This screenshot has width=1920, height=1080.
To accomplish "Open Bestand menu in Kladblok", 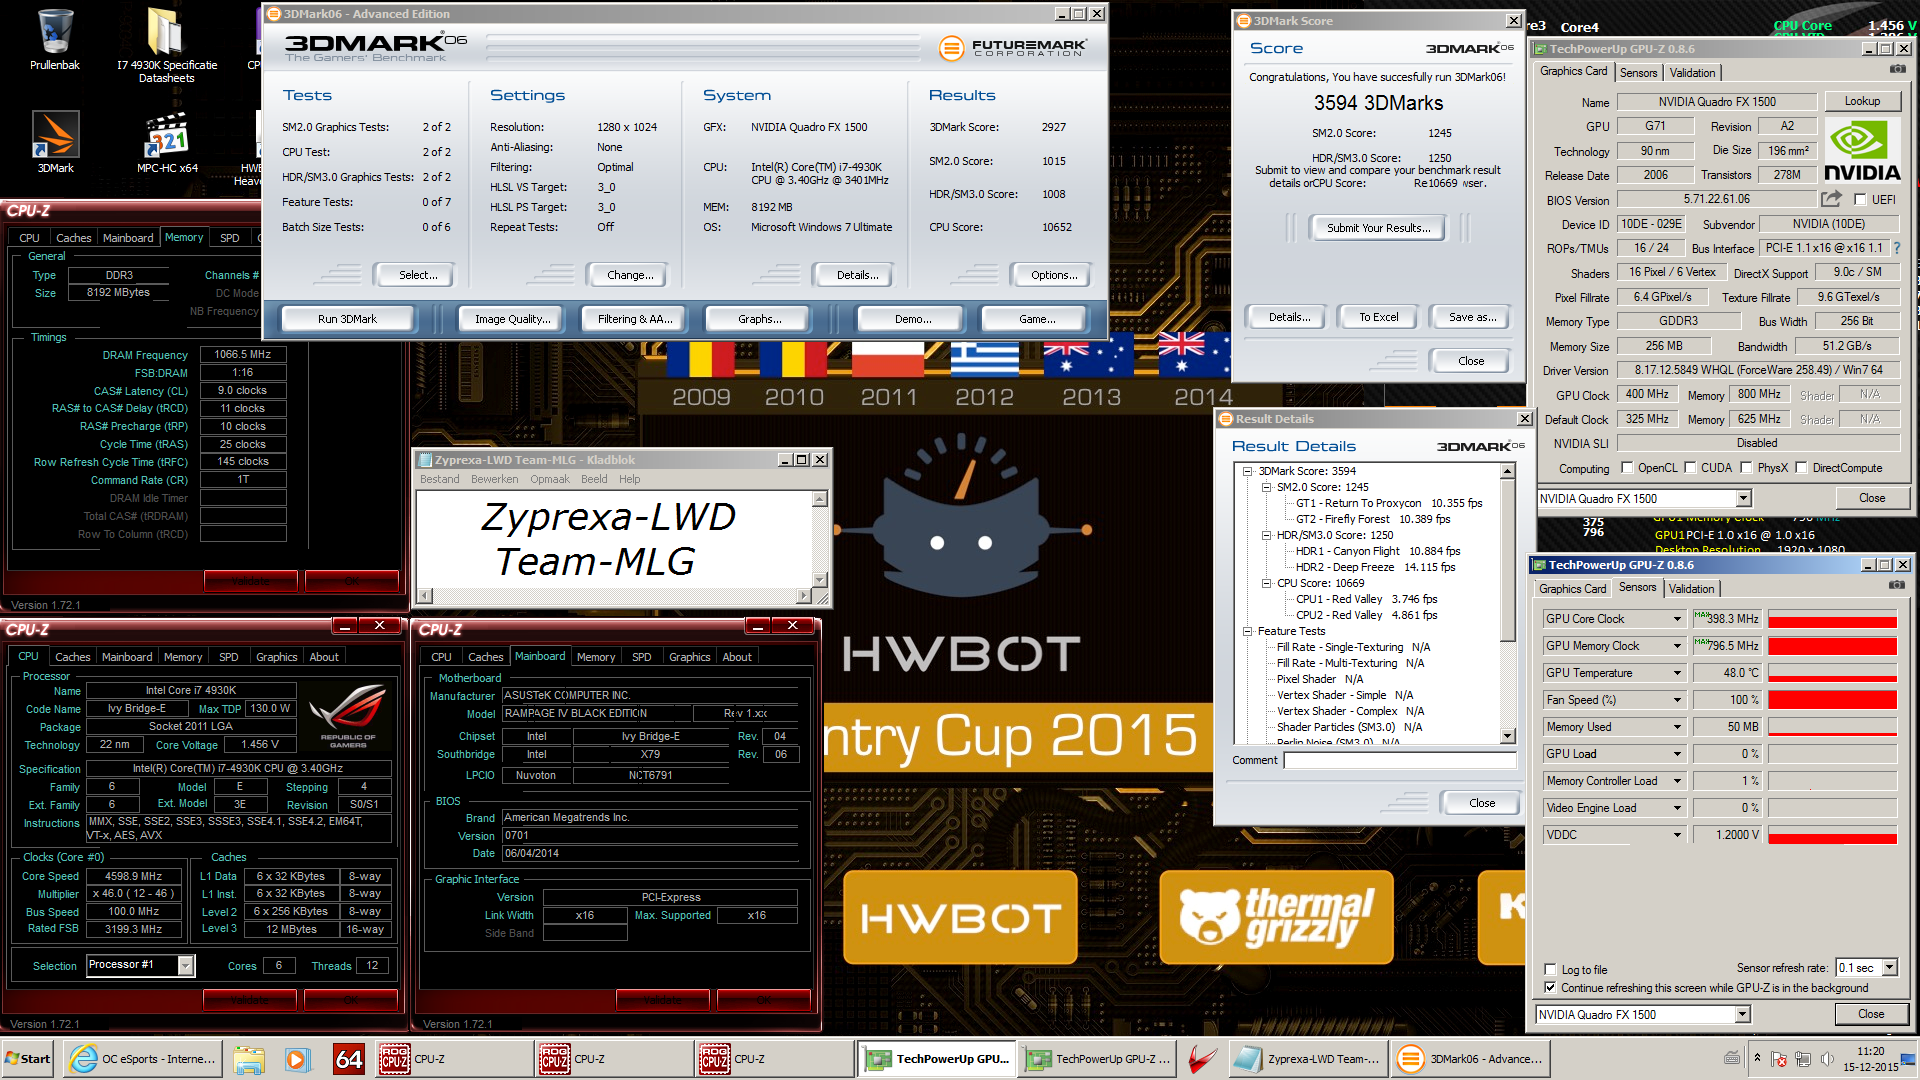I will point(439,479).
